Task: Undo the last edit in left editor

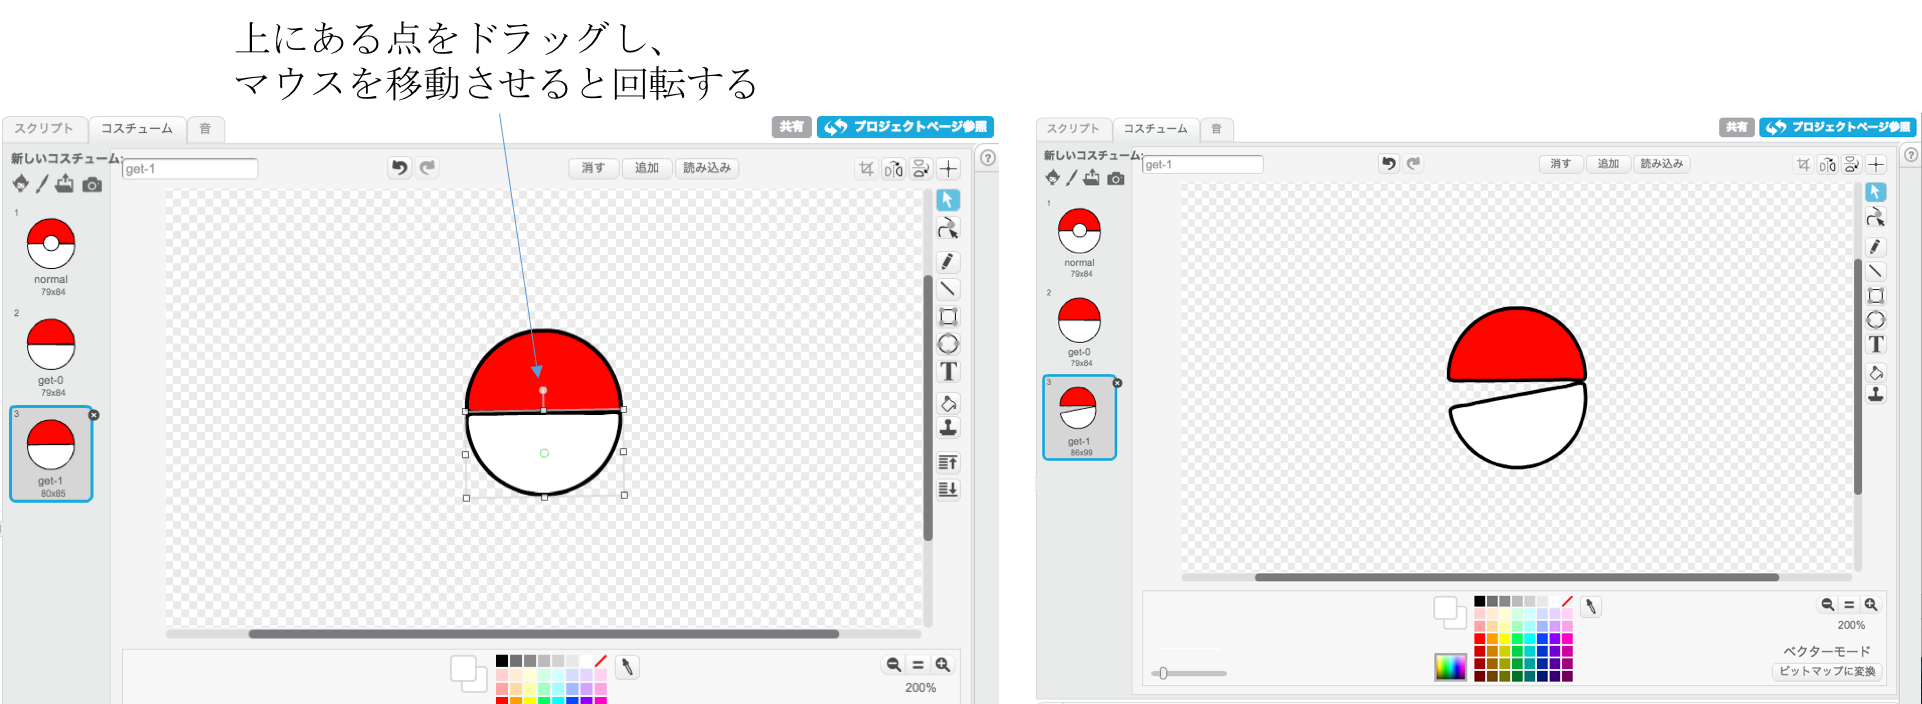Action: 399,168
